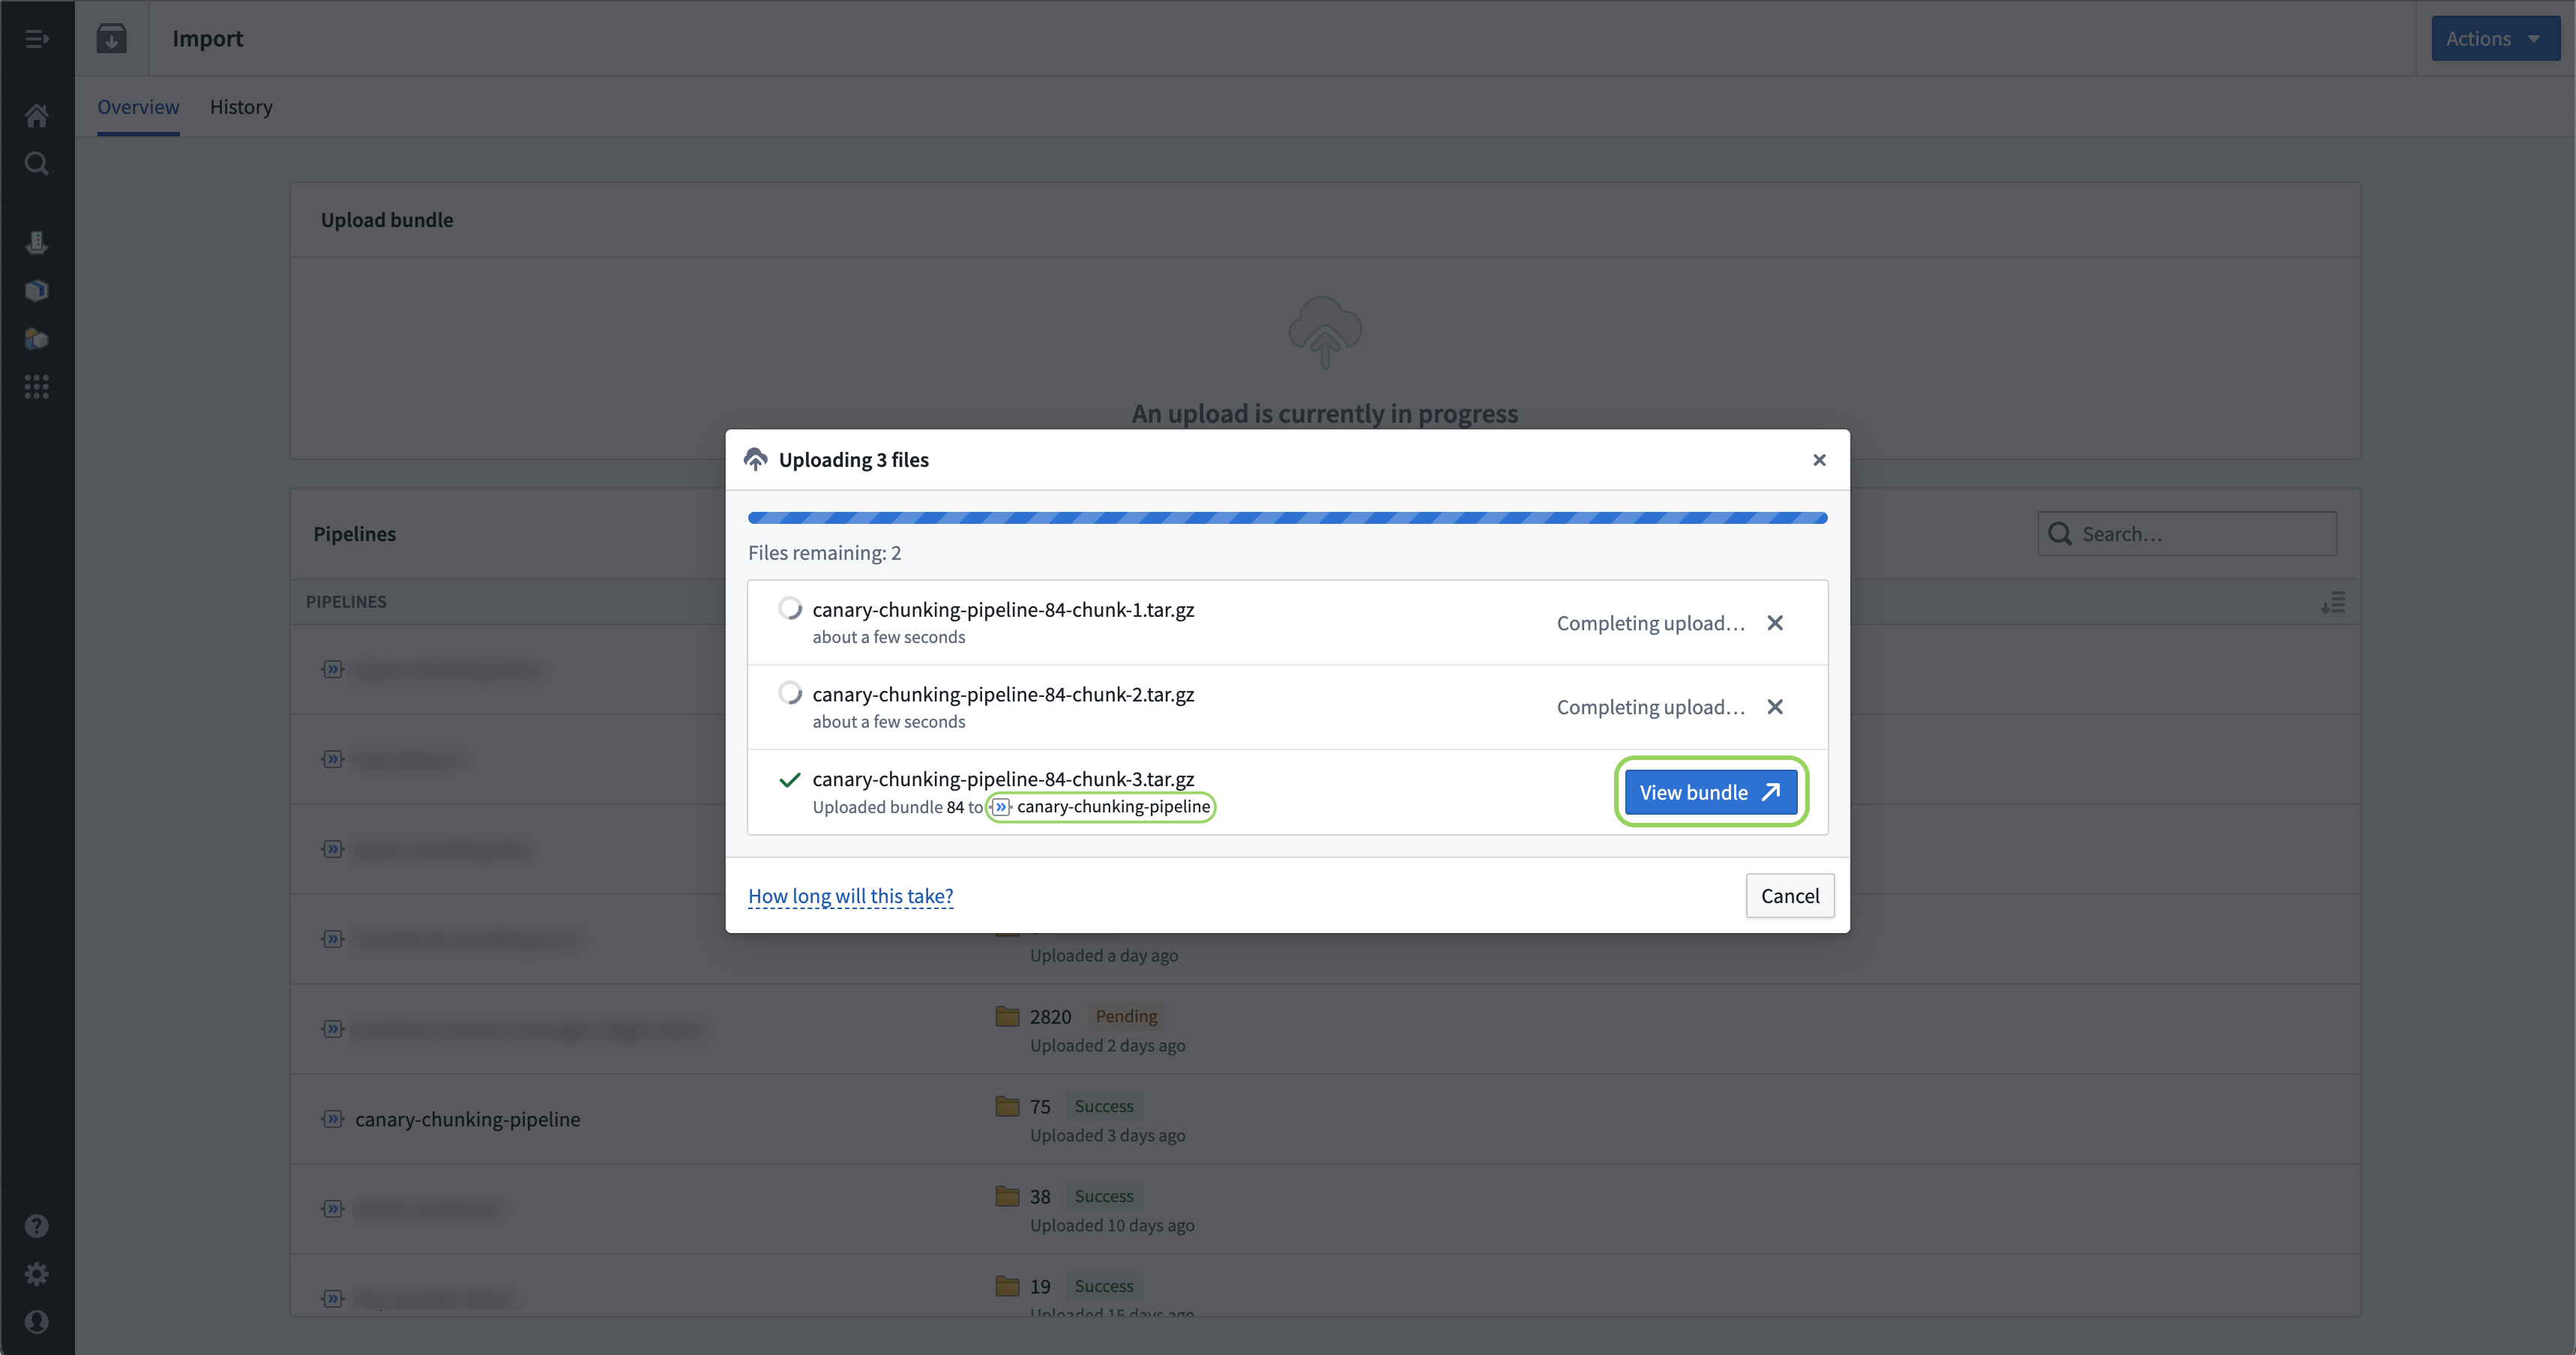Image resolution: width=2576 pixels, height=1355 pixels.
Task: Click the folder icon for bundle 38
Action: pyautogui.click(x=1007, y=1196)
